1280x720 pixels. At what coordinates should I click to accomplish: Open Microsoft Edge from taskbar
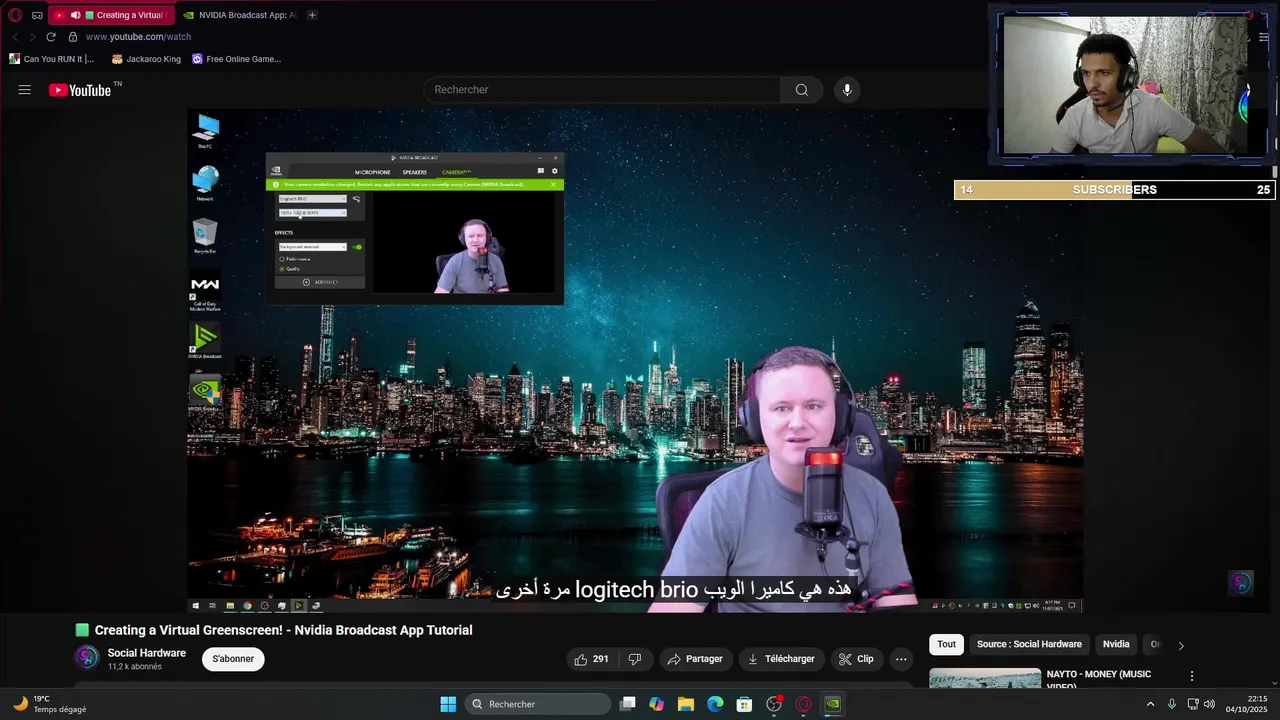point(715,704)
